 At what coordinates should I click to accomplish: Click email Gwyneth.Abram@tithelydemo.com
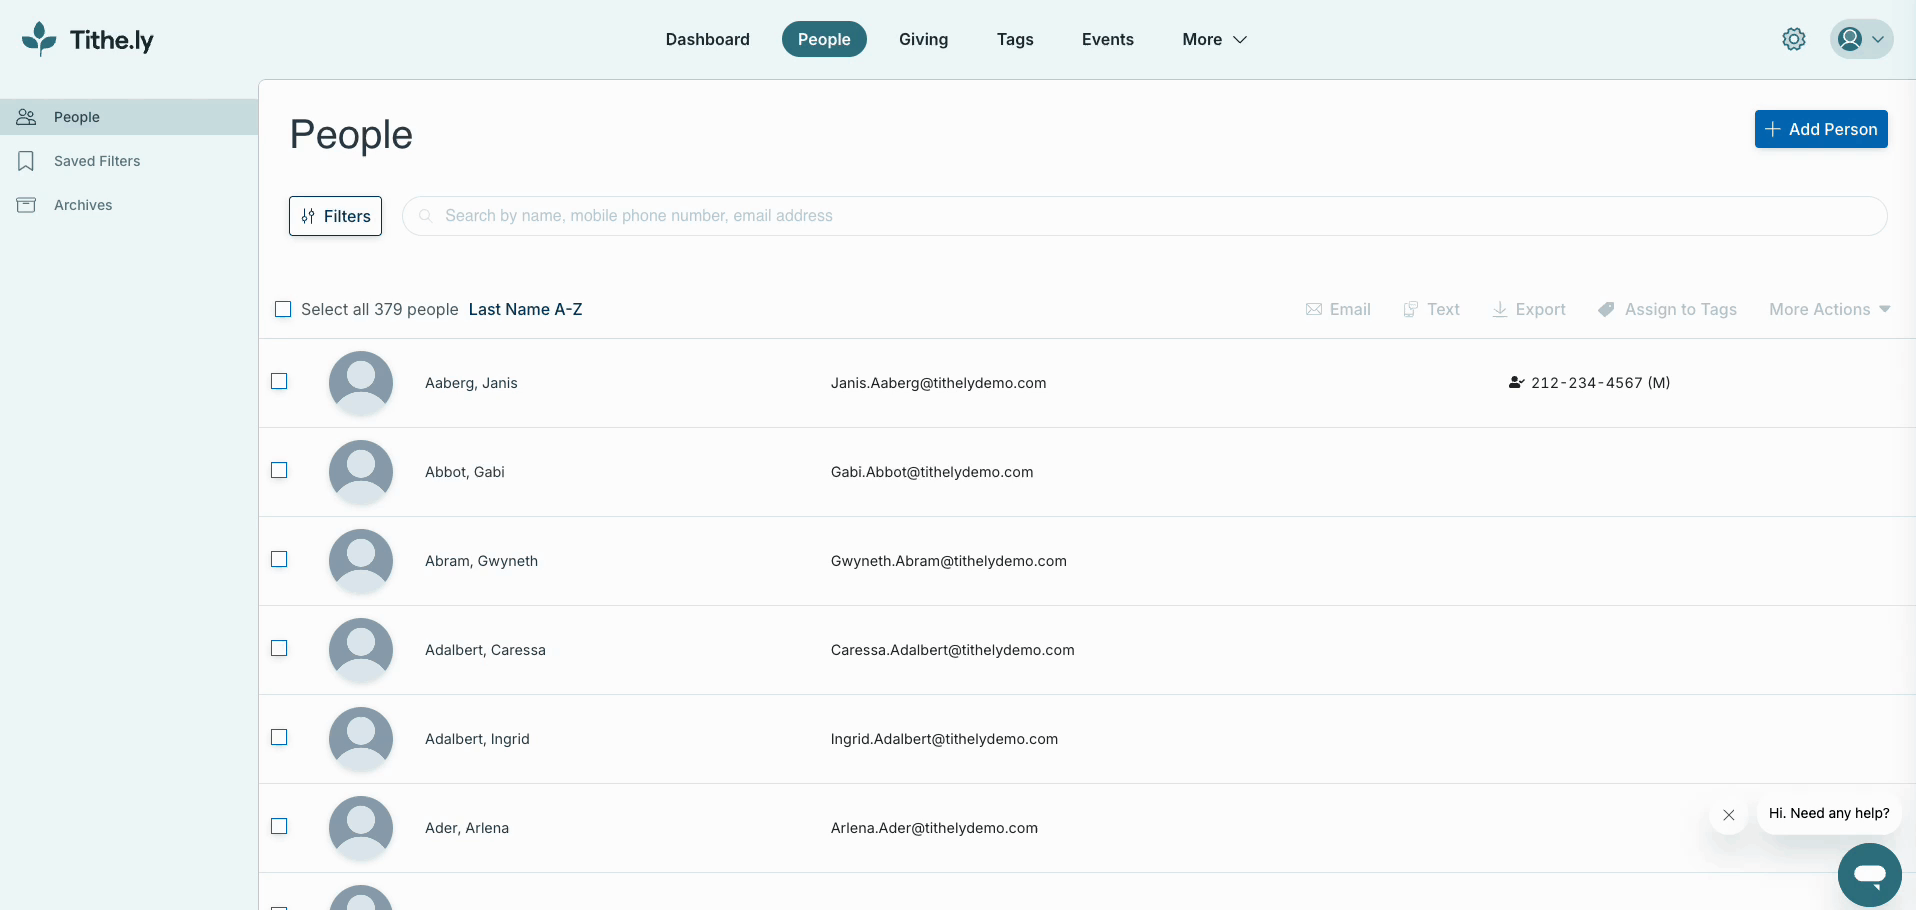point(948,561)
